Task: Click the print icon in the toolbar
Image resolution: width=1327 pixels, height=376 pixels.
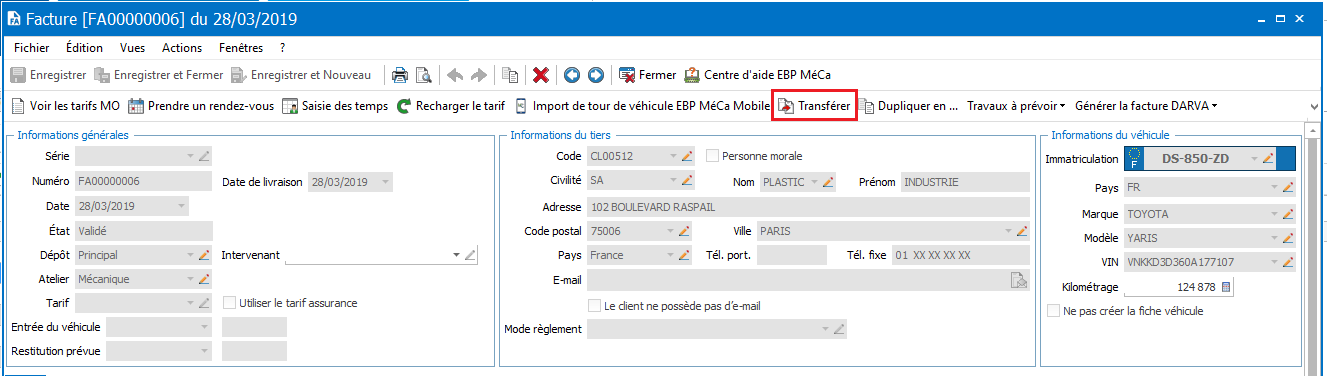Action: pos(399,75)
